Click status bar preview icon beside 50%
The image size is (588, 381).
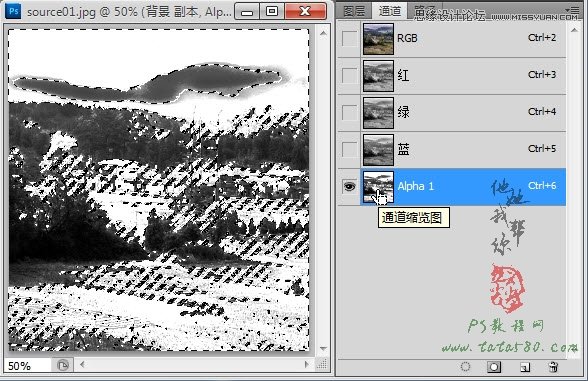(x=63, y=365)
